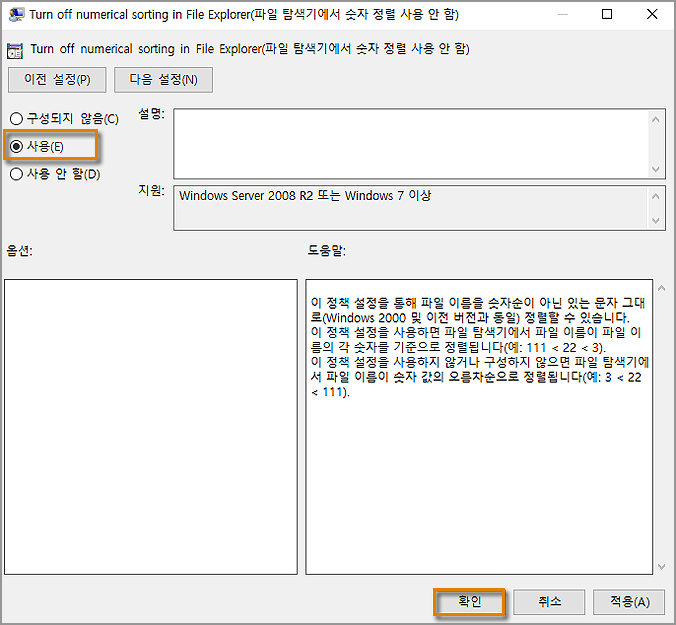Click scroll down arrow in 설명 box
Screen dimensions: 676x625
(x=656, y=169)
